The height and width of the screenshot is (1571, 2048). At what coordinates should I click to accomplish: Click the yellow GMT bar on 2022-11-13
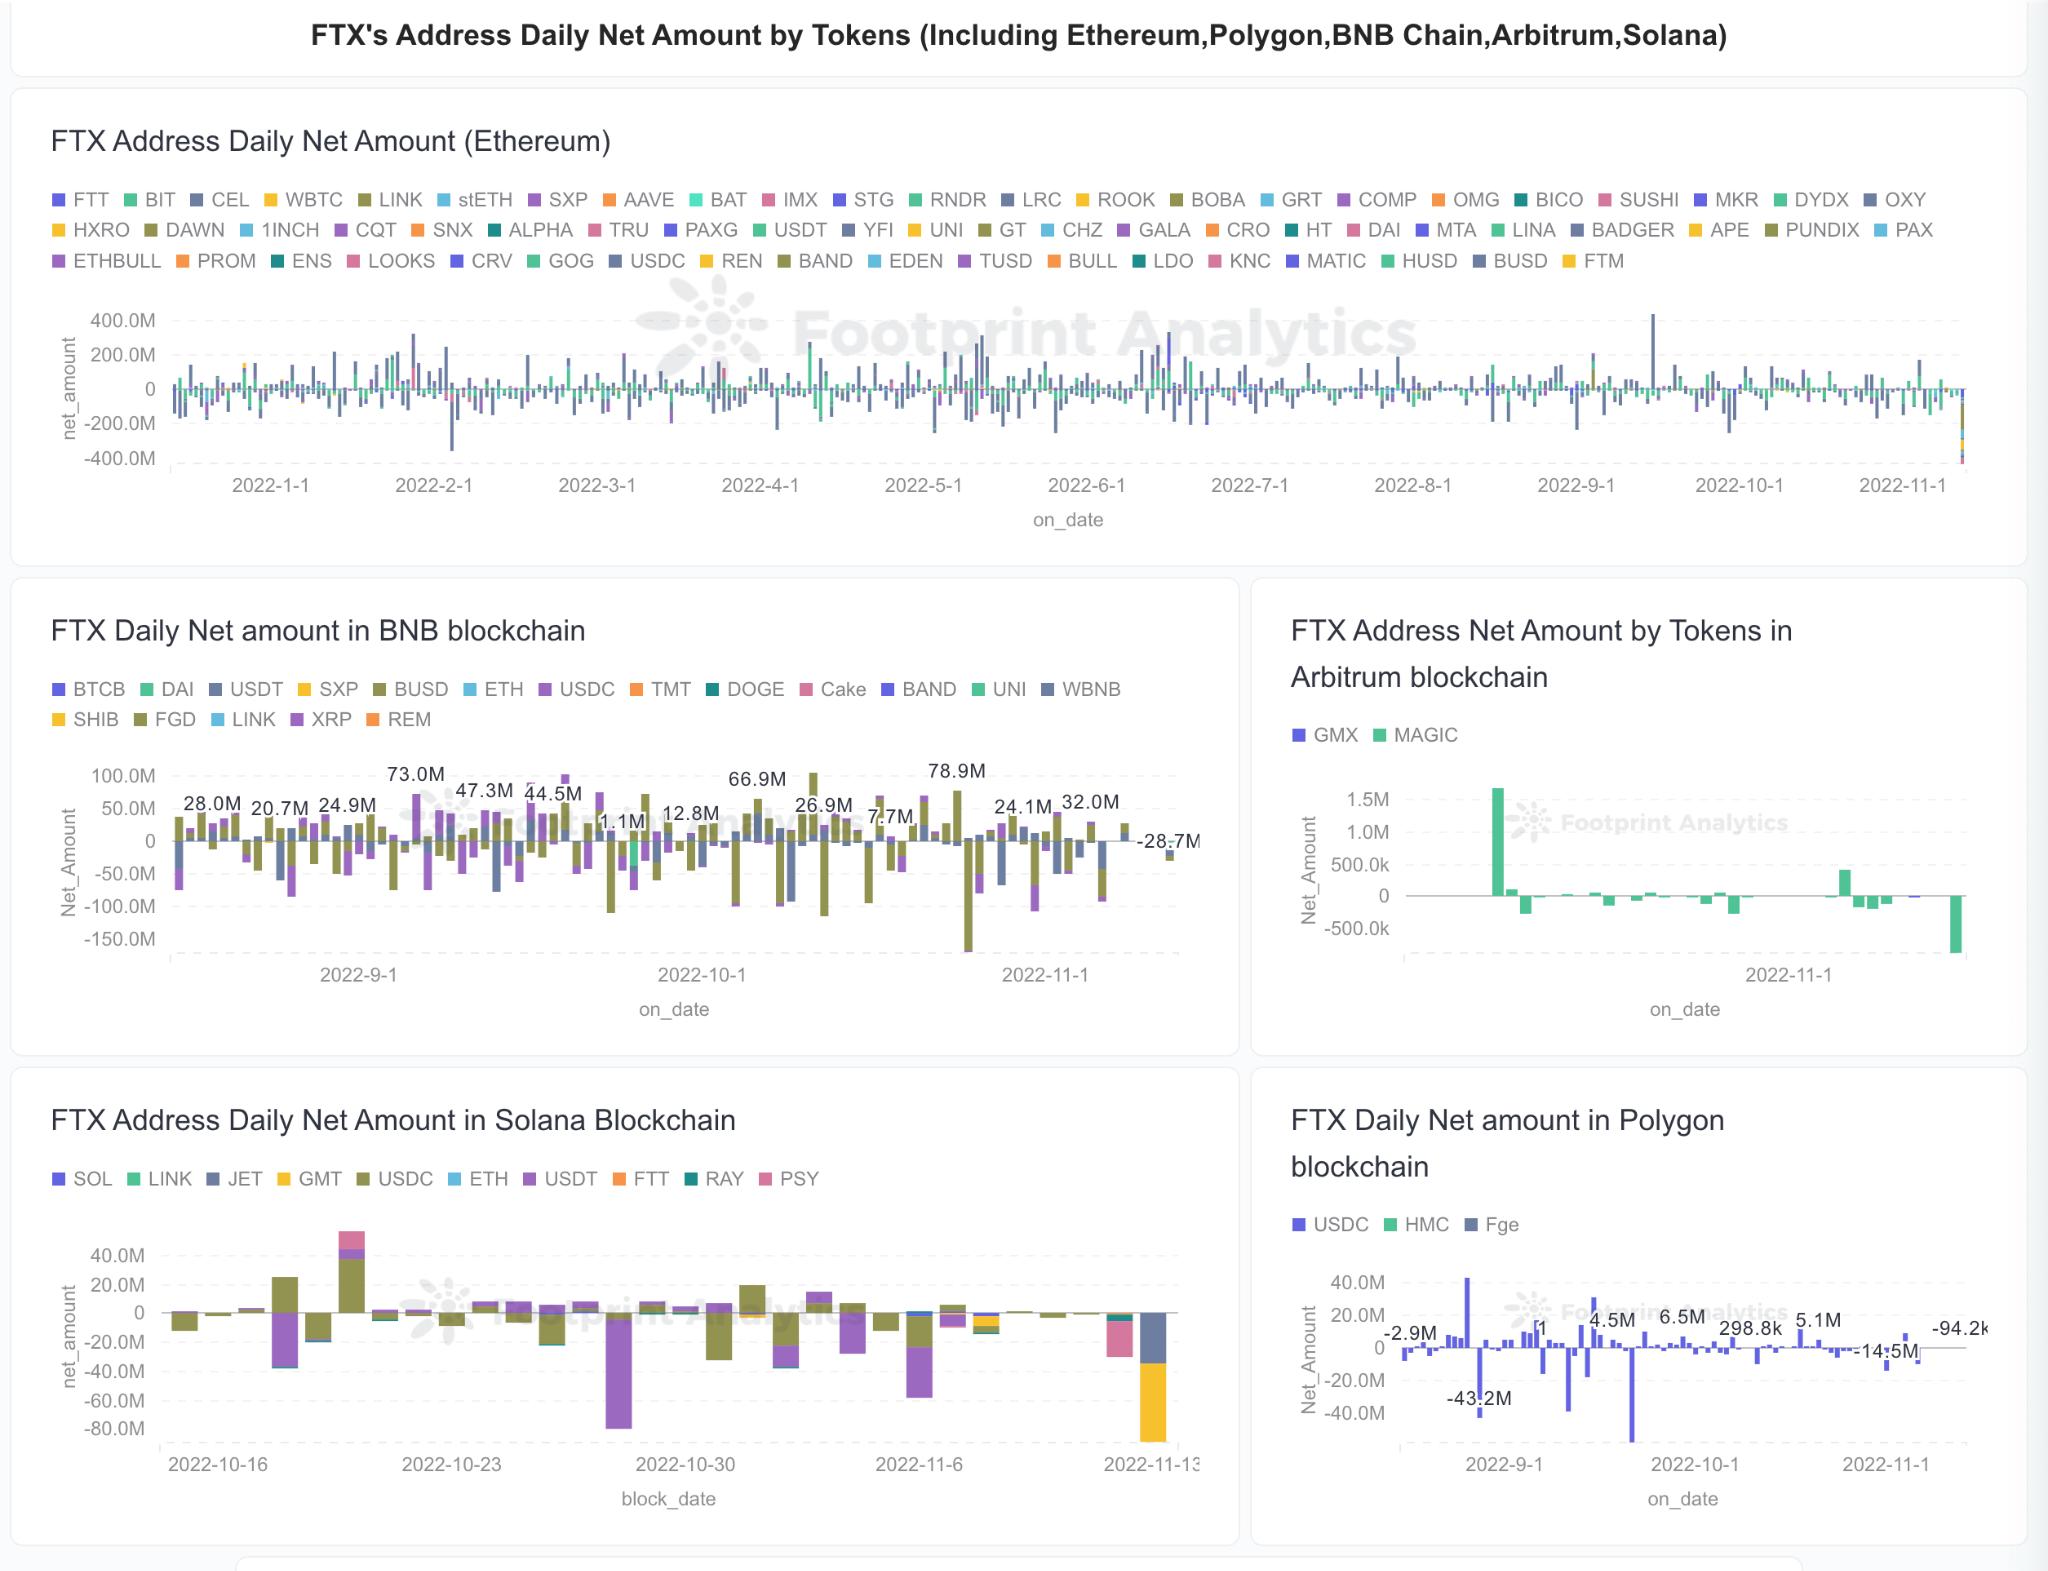click(1153, 1402)
